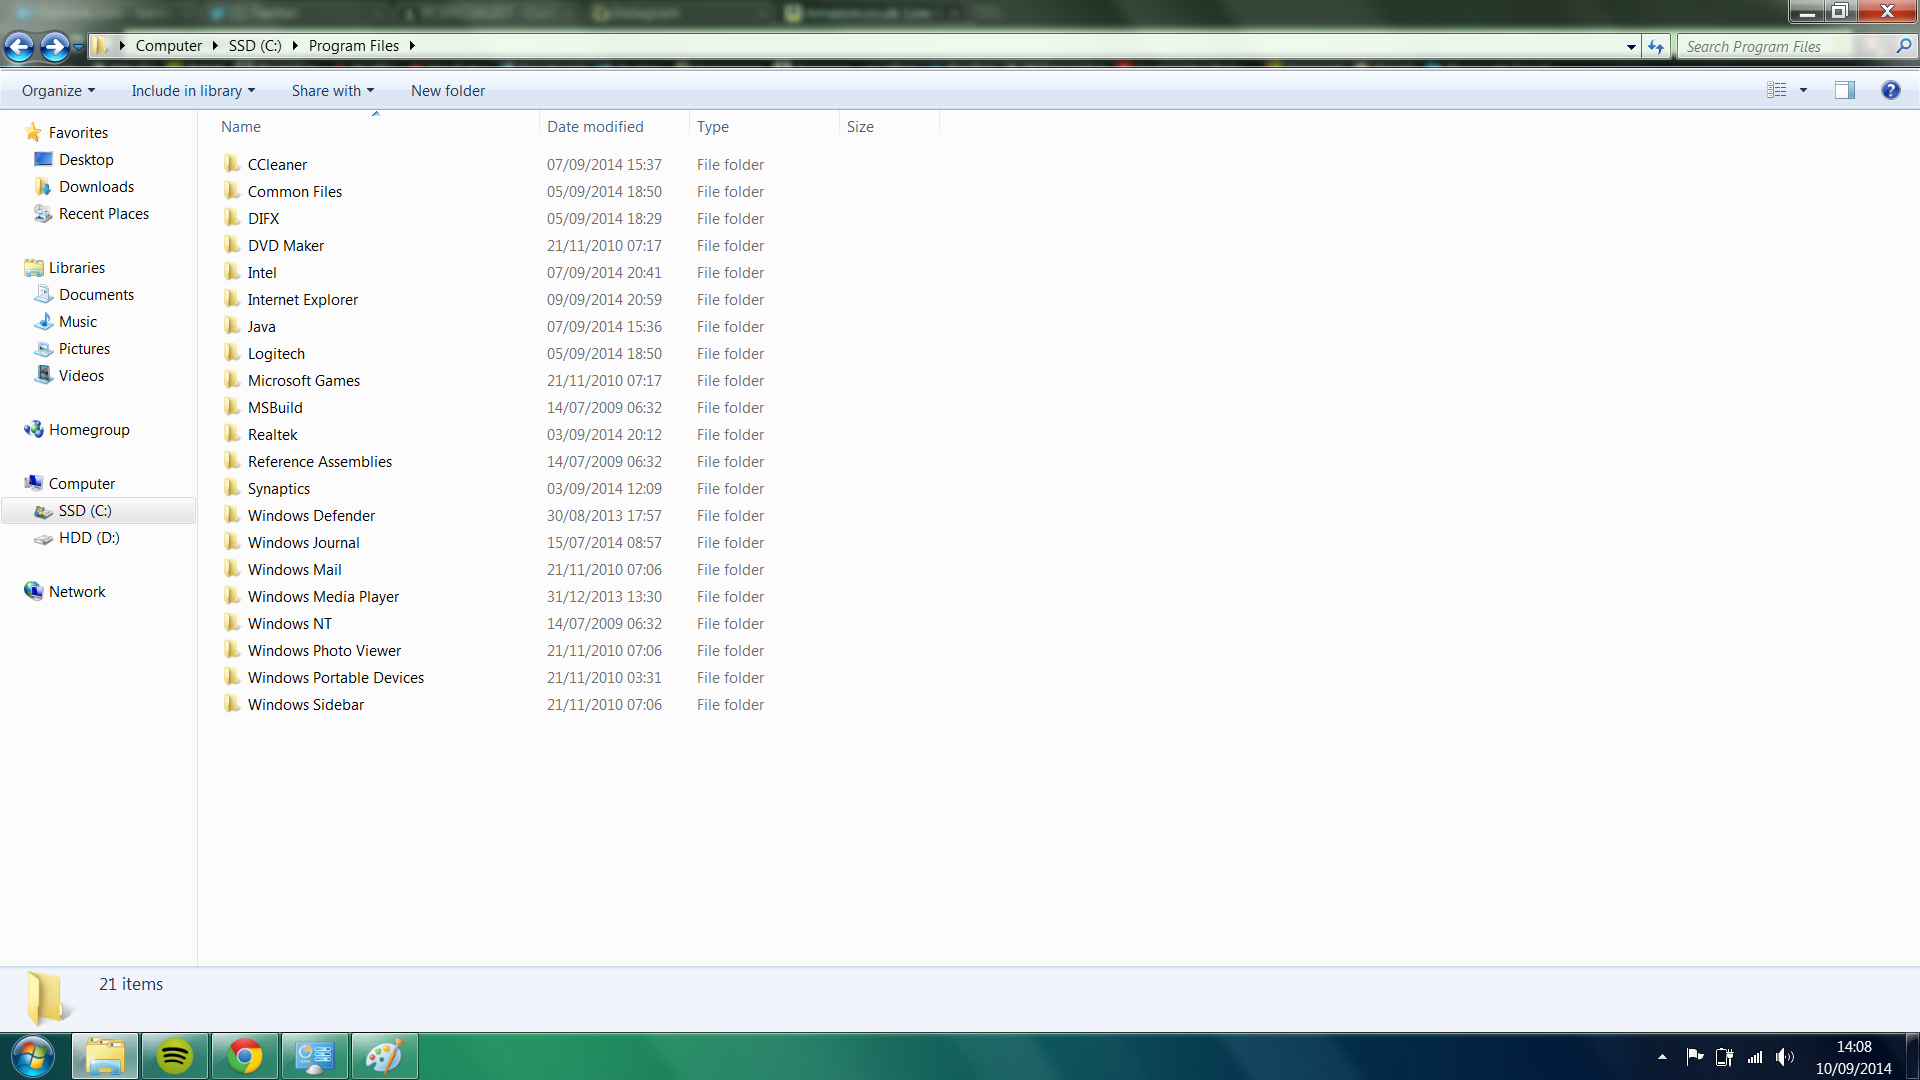
Task: Select the Java folder icon
Action: (x=232, y=326)
